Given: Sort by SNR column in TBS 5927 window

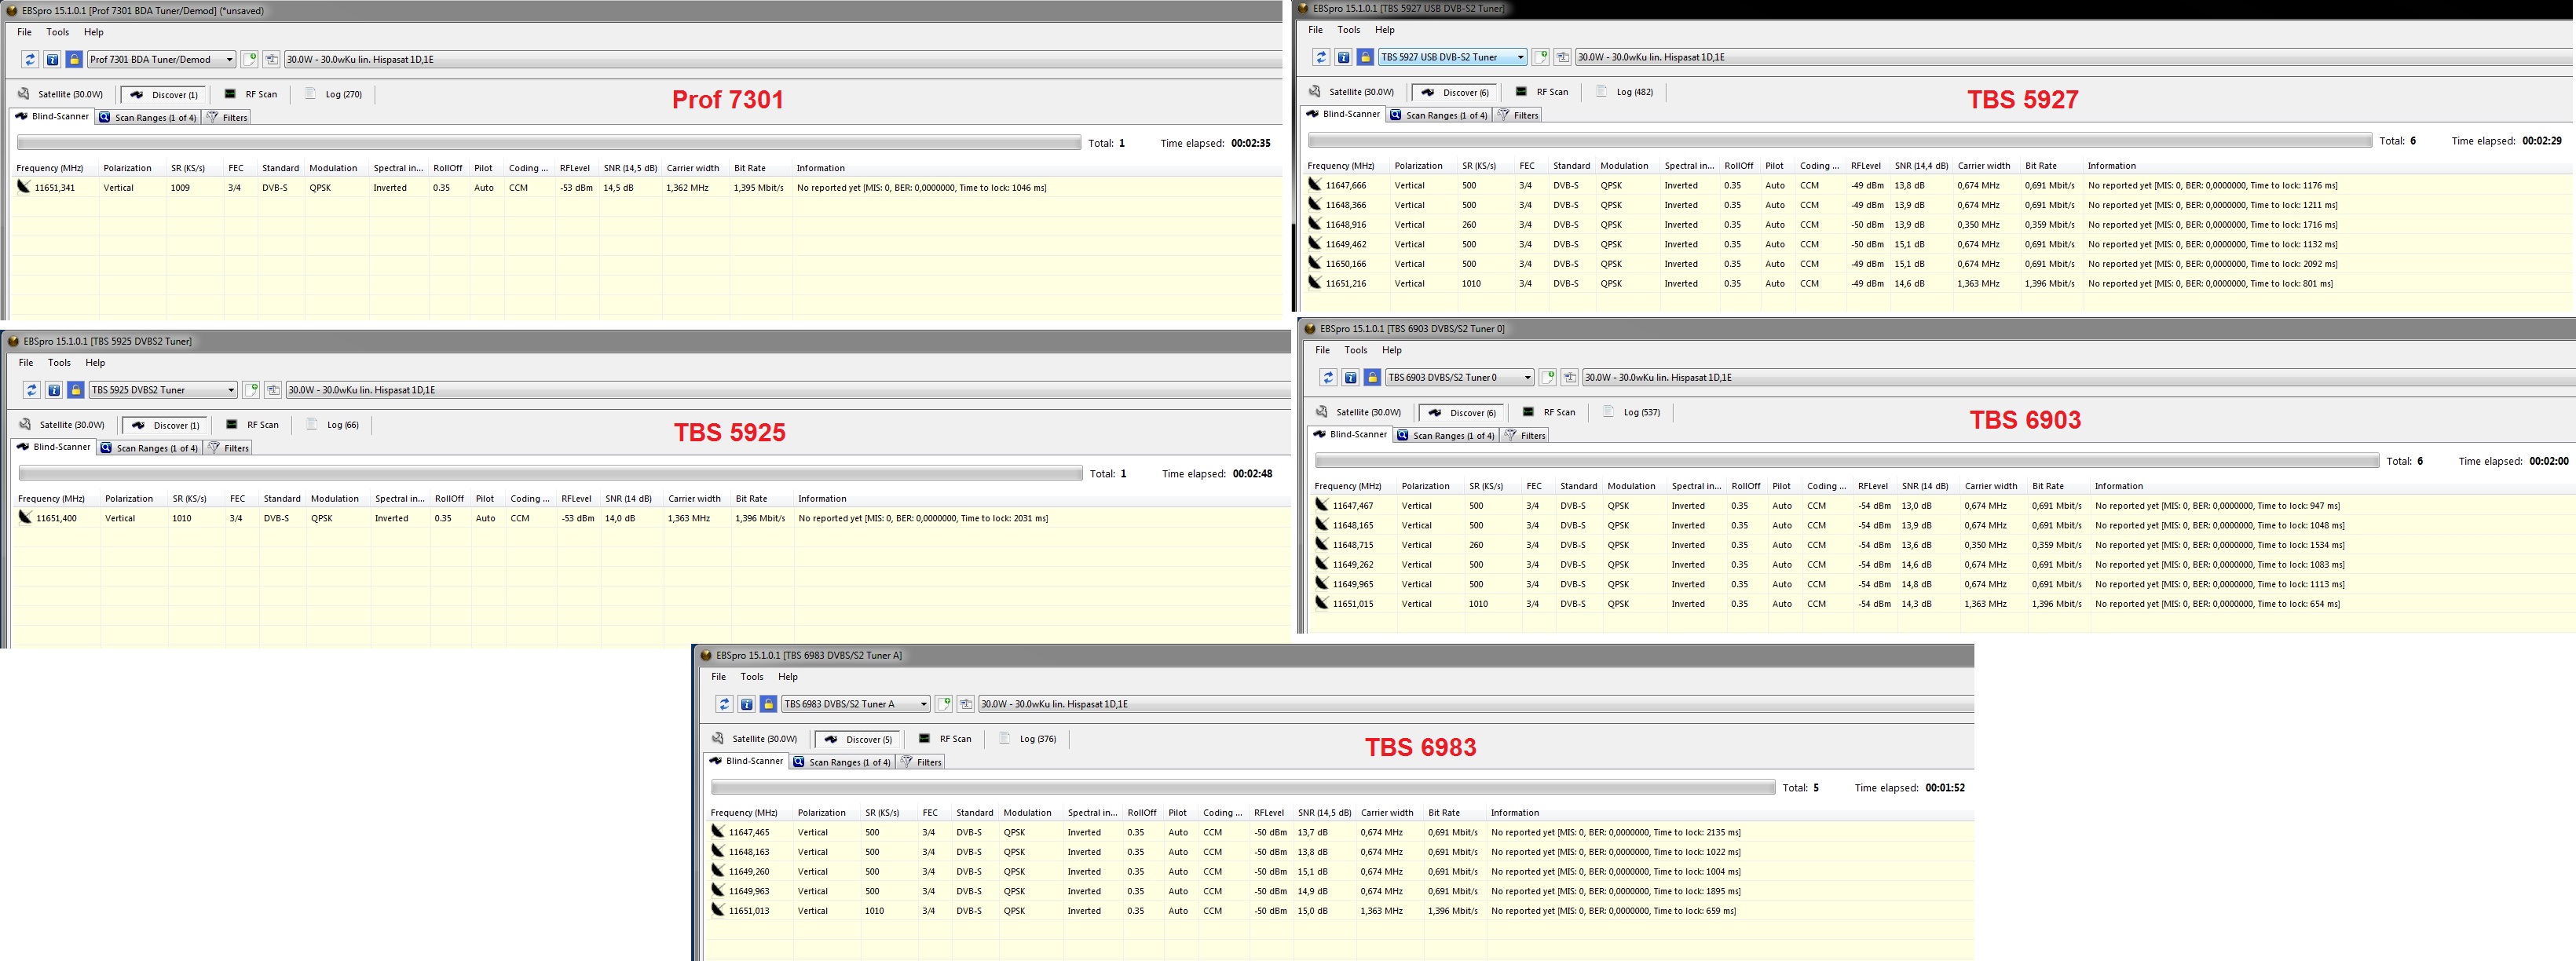Looking at the screenshot, I should [1921, 166].
